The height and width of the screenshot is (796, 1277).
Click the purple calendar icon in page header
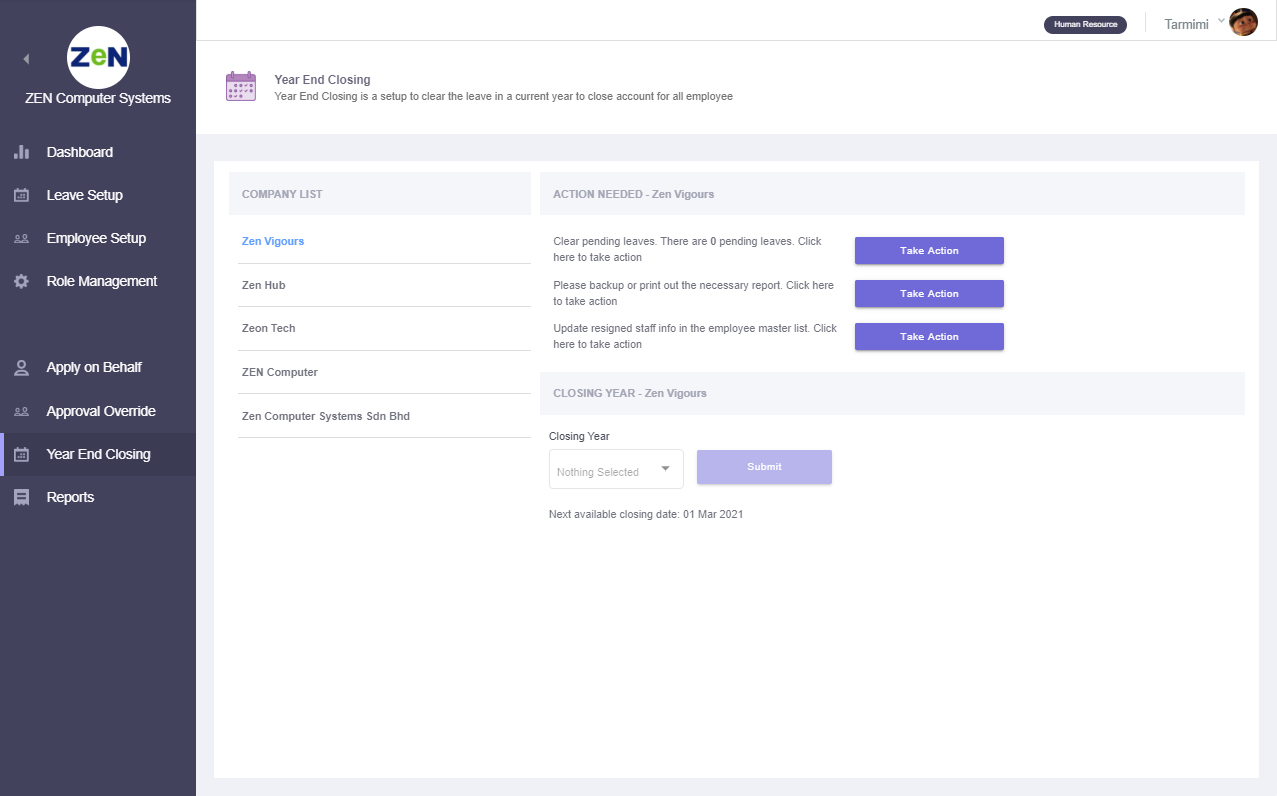[x=241, y=87]
